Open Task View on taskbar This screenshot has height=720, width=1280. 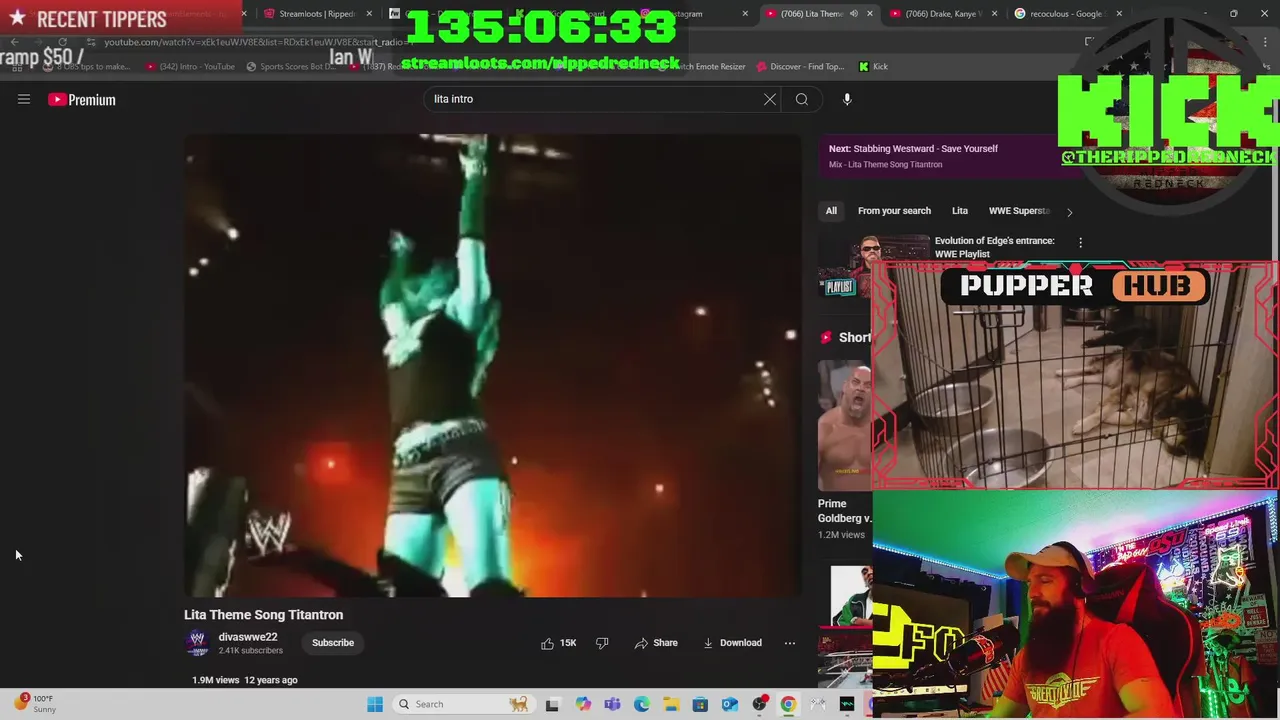[552, 704]
